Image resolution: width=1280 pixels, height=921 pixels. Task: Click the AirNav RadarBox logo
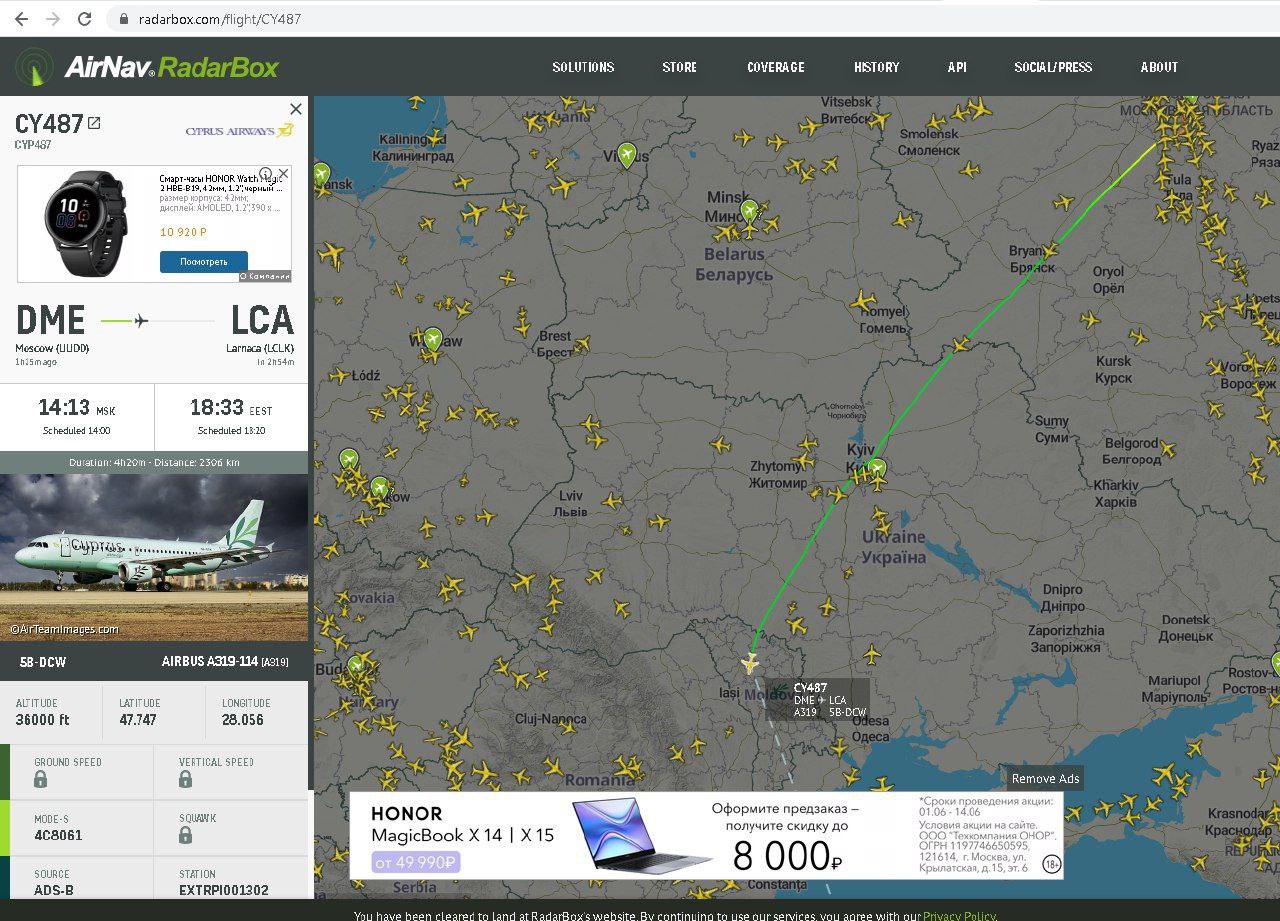146,67
